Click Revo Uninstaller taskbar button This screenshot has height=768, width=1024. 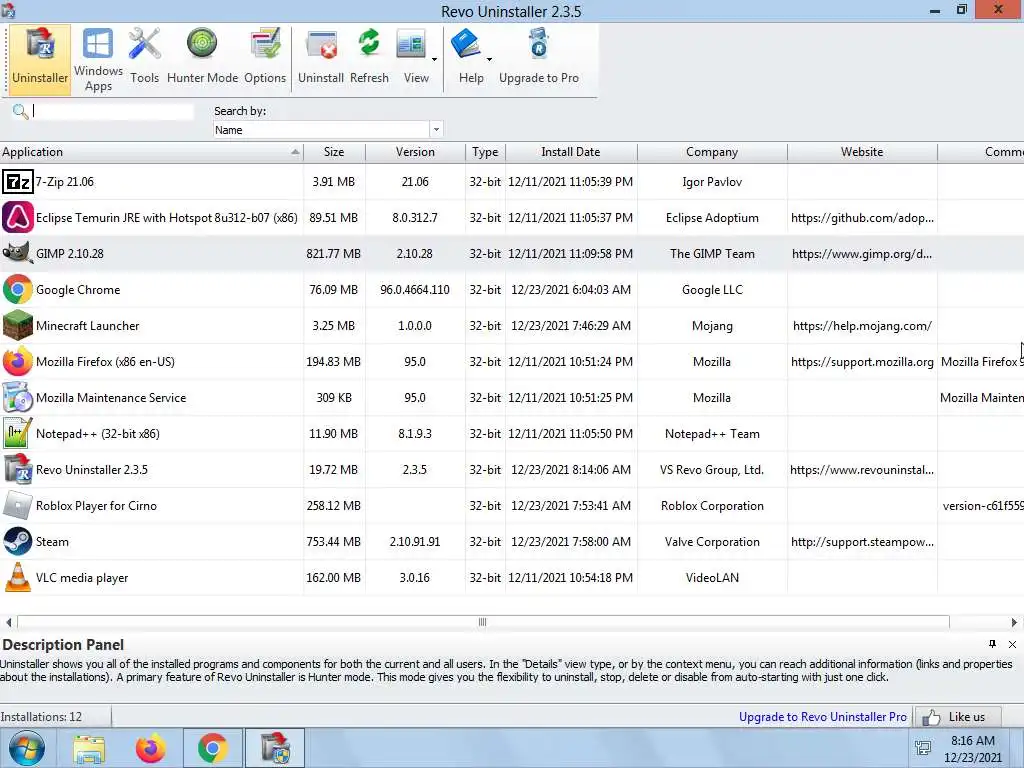(x=275, y=748)
